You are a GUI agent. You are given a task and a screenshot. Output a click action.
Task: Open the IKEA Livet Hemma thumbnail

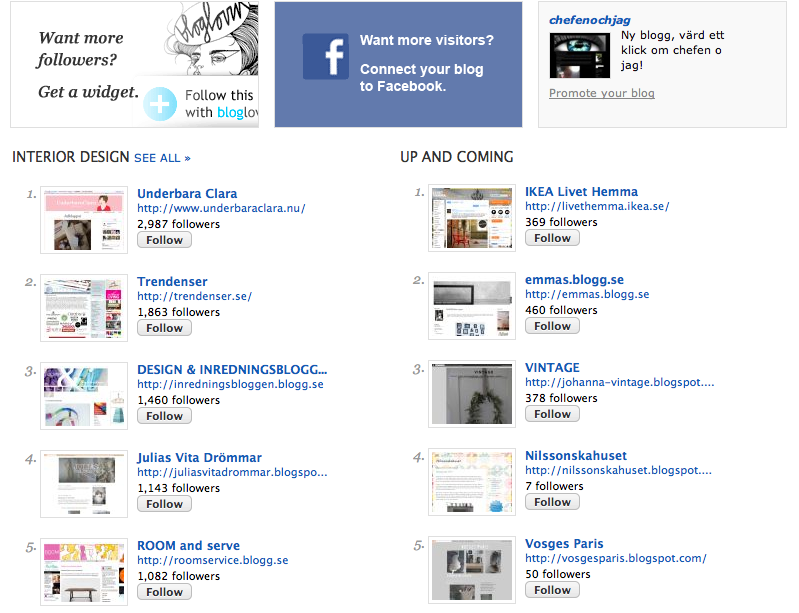point(472,218)
